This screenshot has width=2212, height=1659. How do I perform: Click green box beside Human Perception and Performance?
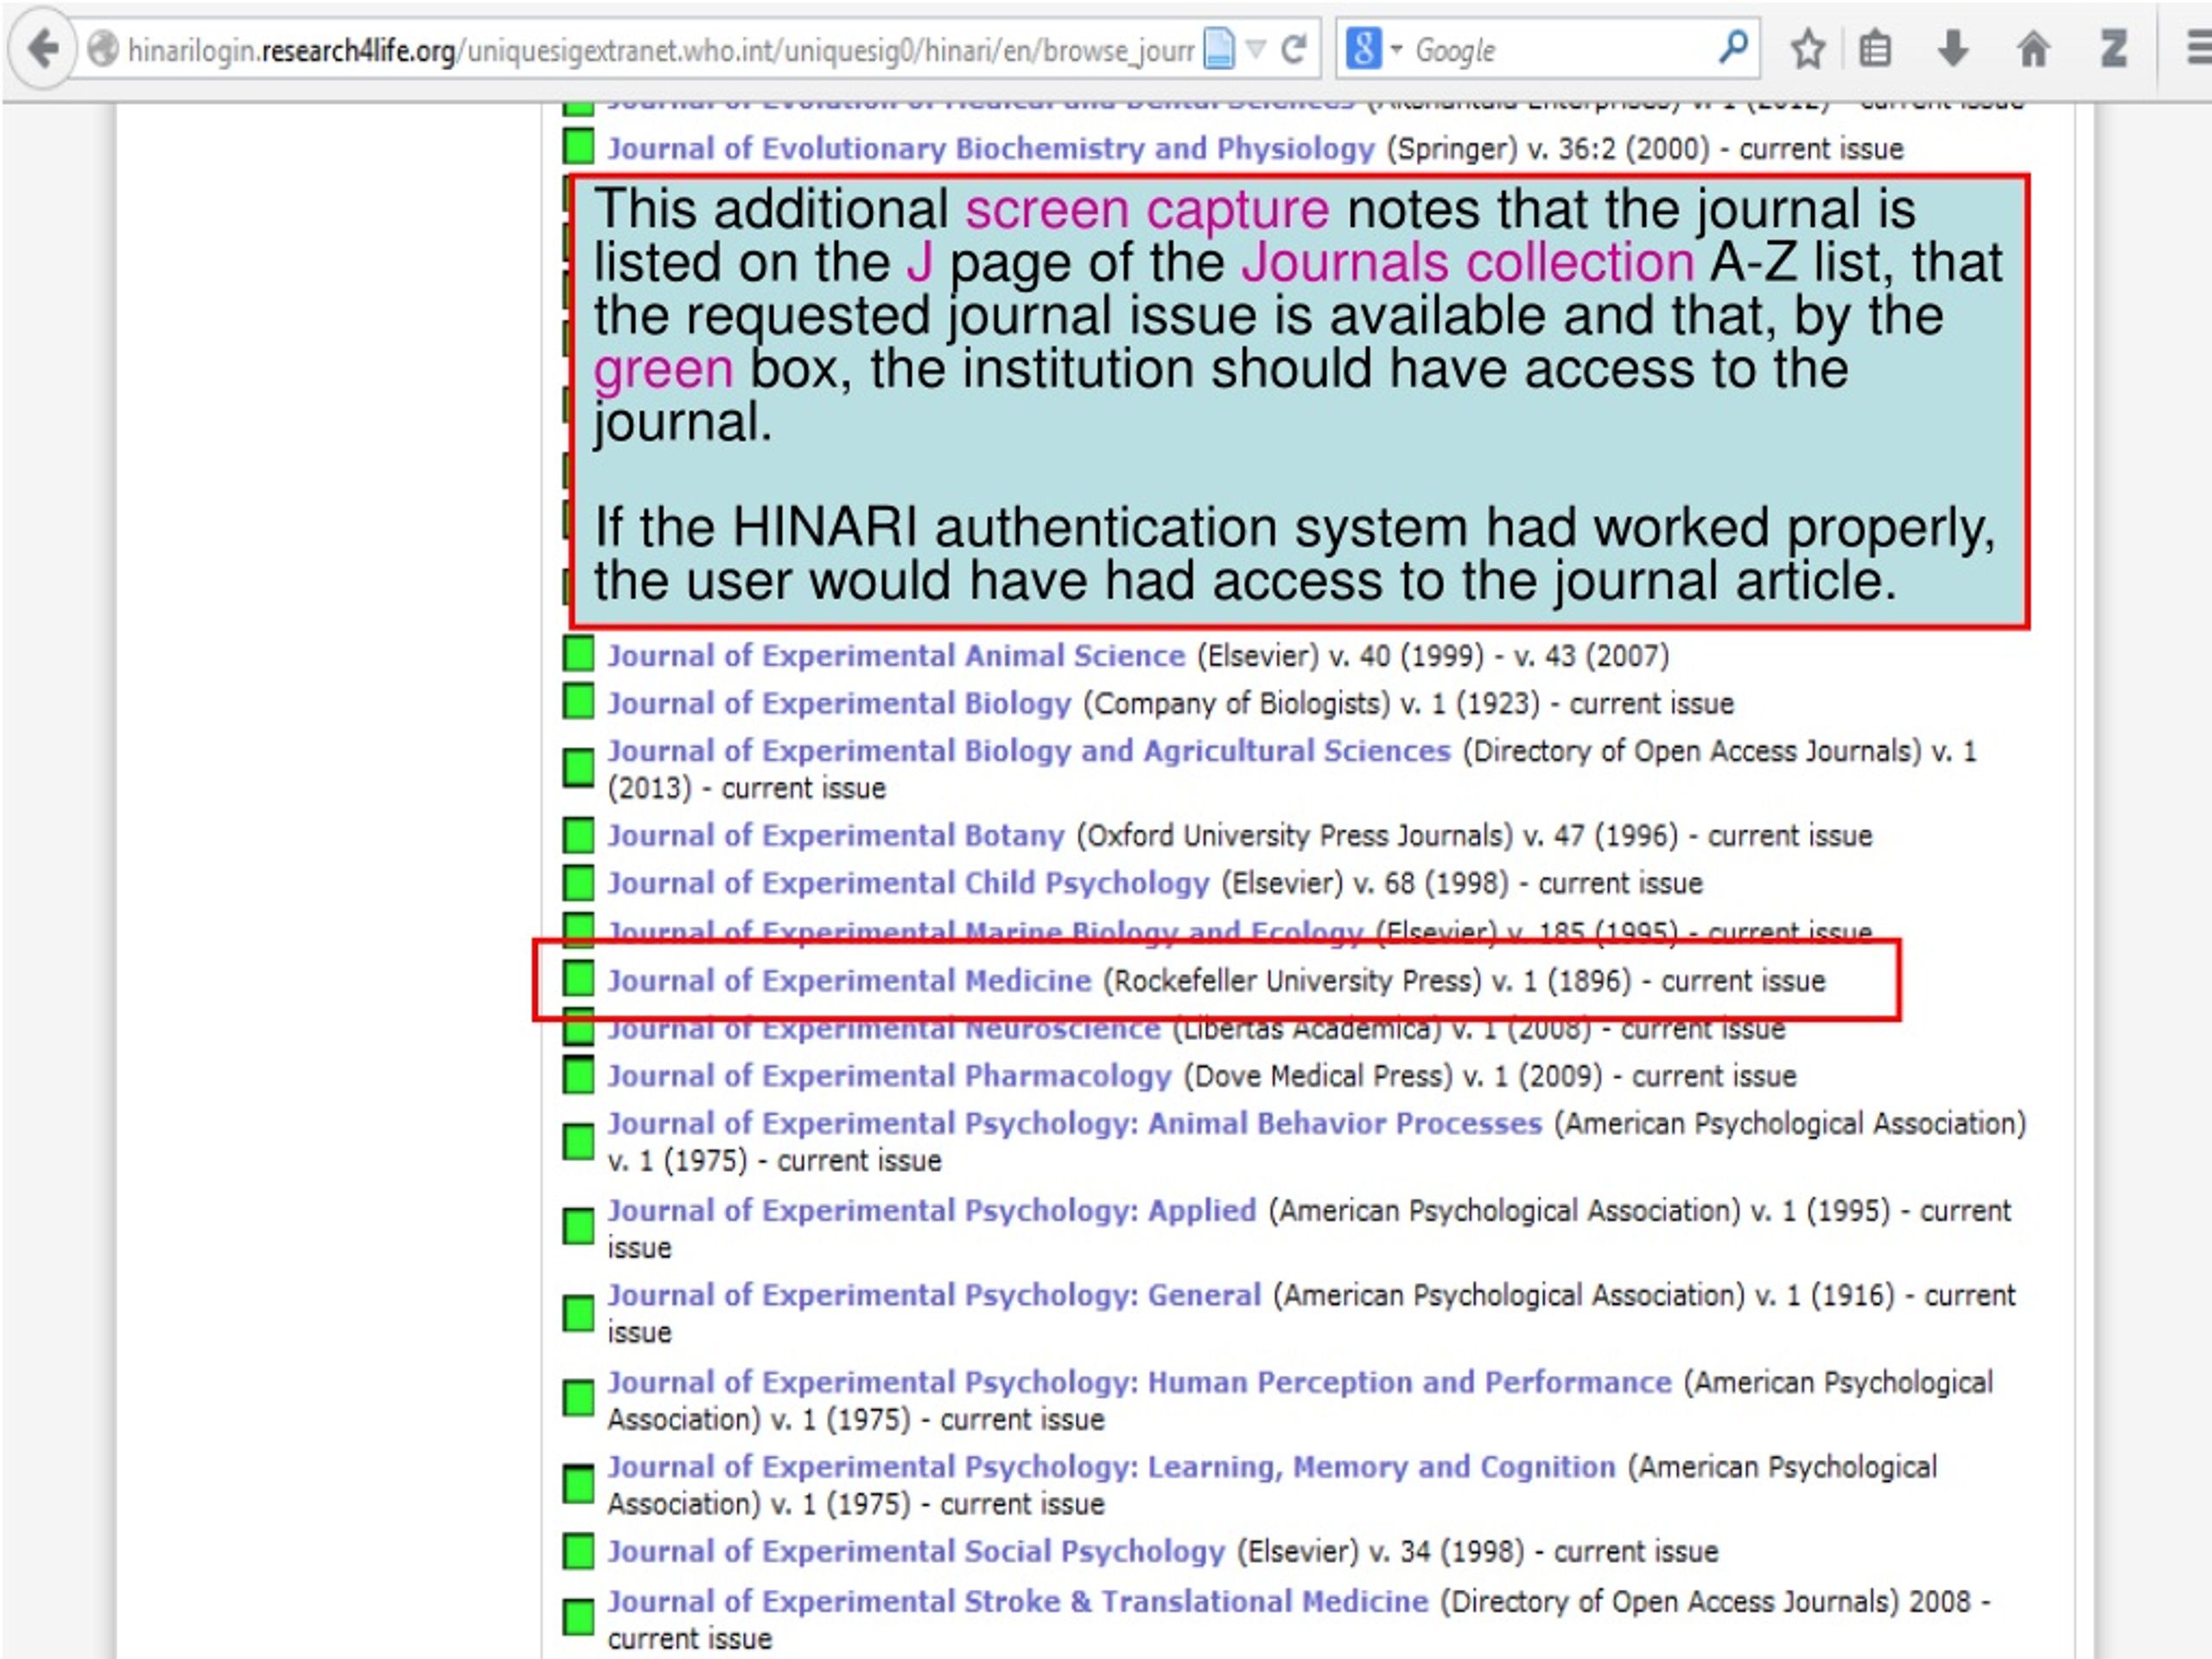[578, 1399]
